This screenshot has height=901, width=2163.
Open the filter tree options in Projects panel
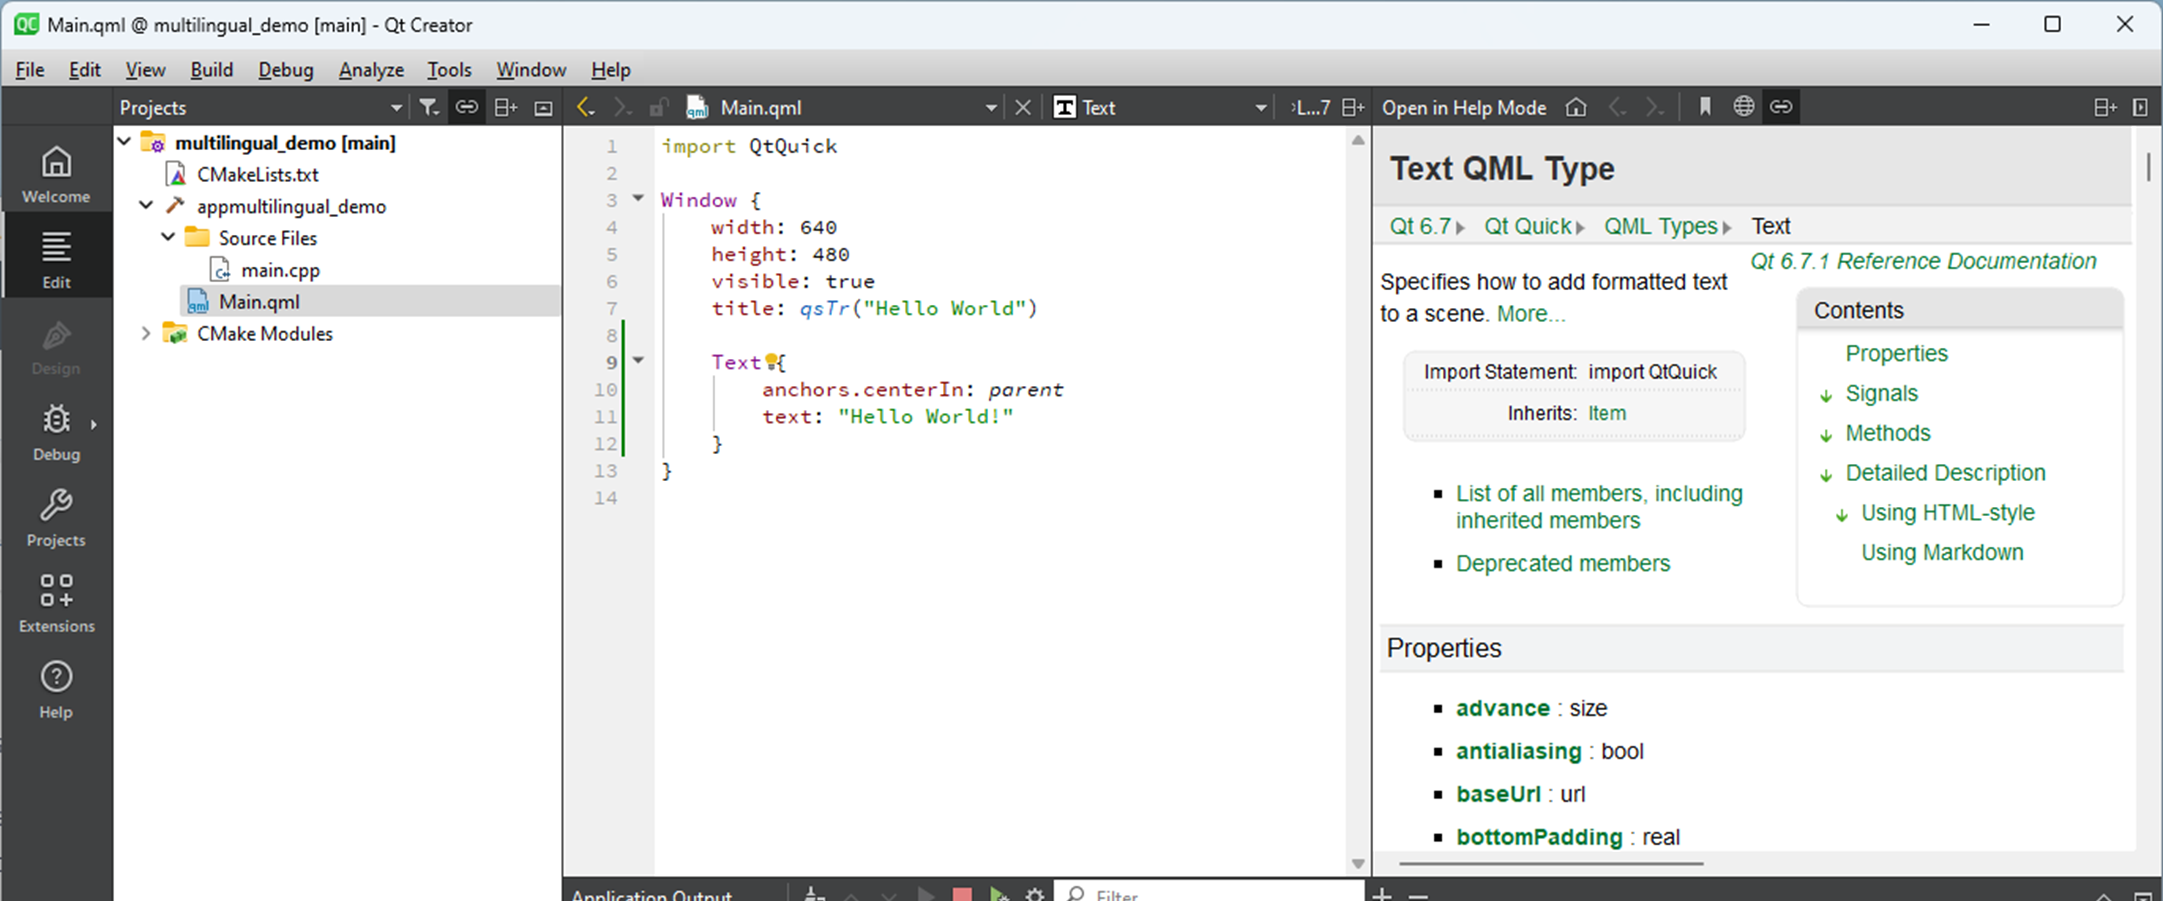[x=429, y=107]
